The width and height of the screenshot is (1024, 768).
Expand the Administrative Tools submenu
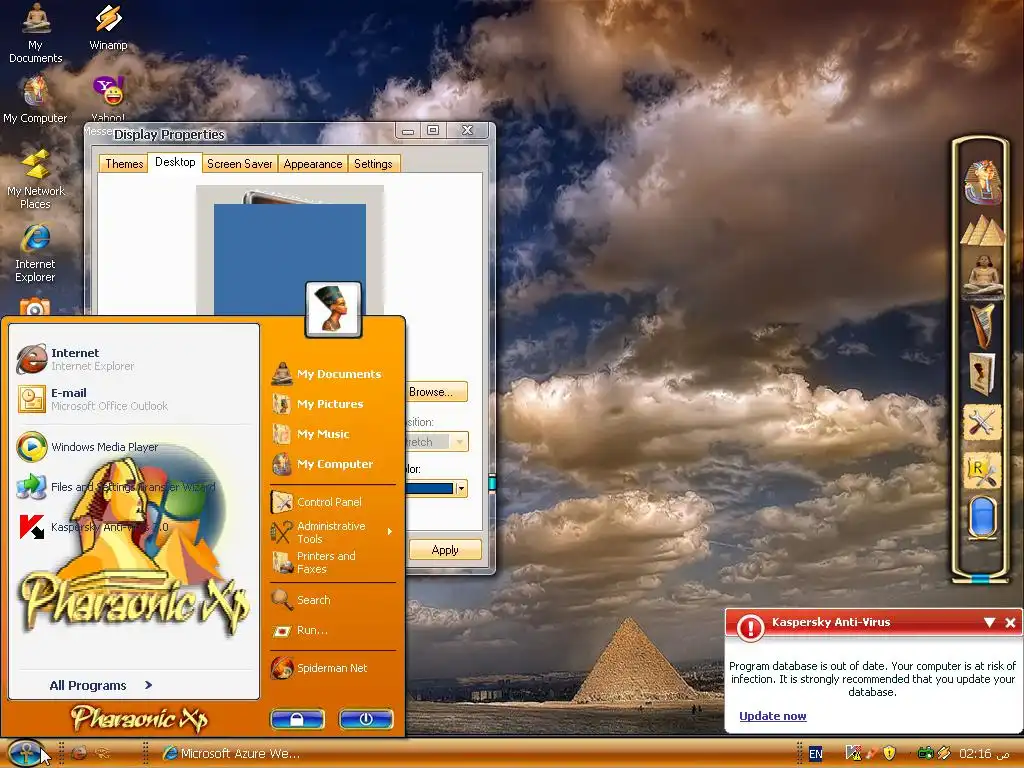[333, 532]
